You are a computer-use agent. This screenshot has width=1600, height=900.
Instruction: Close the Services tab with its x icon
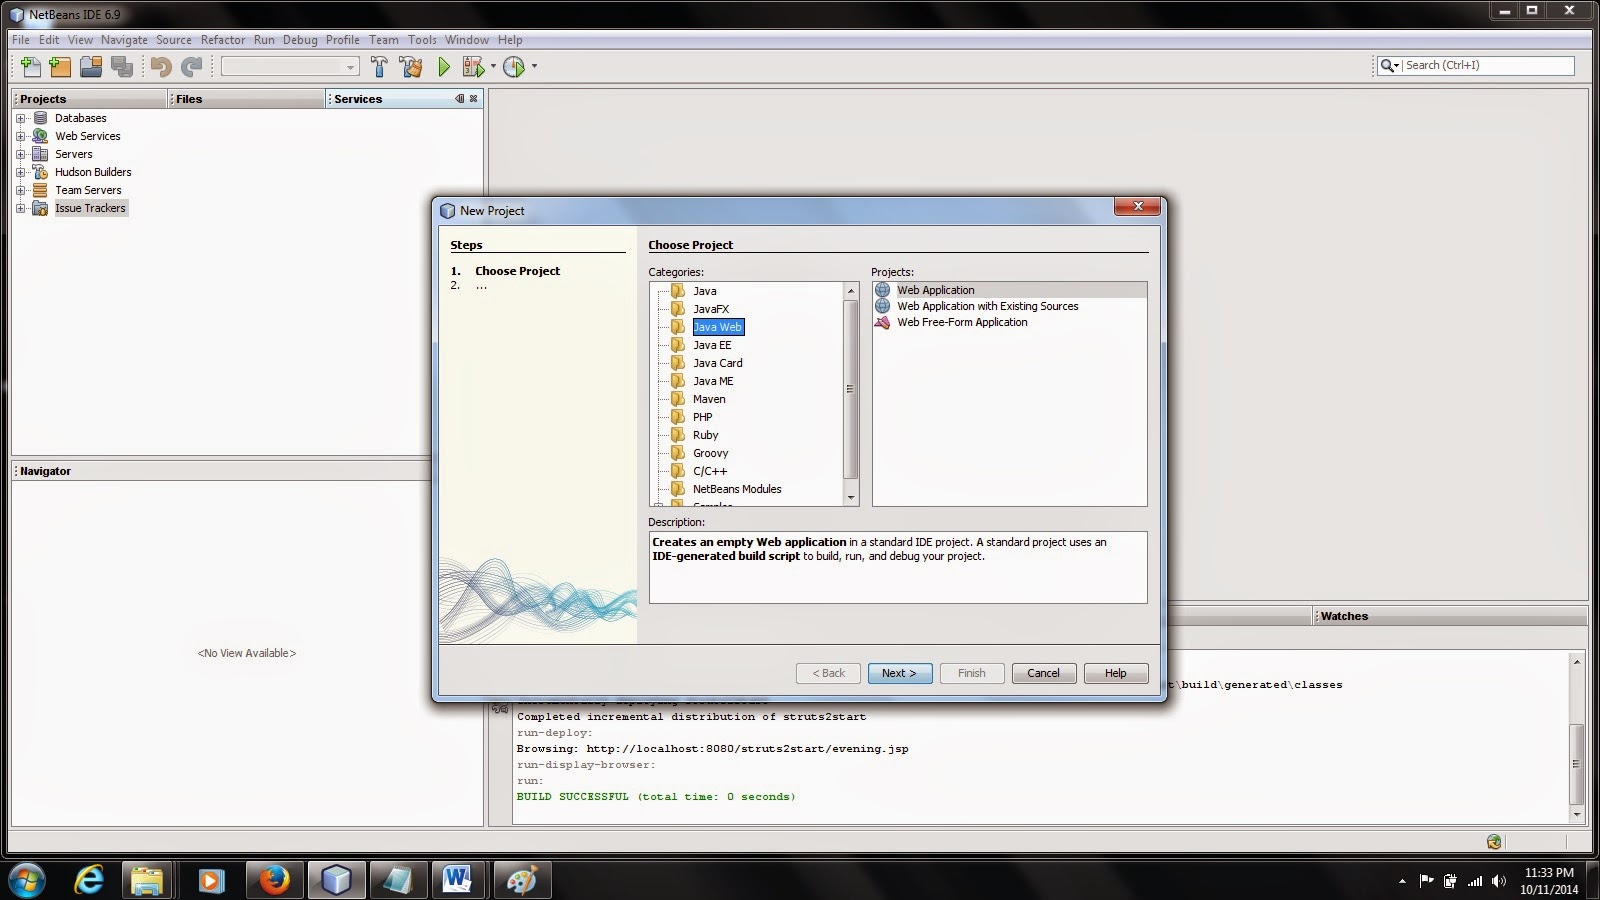click(x=474, y=98)
